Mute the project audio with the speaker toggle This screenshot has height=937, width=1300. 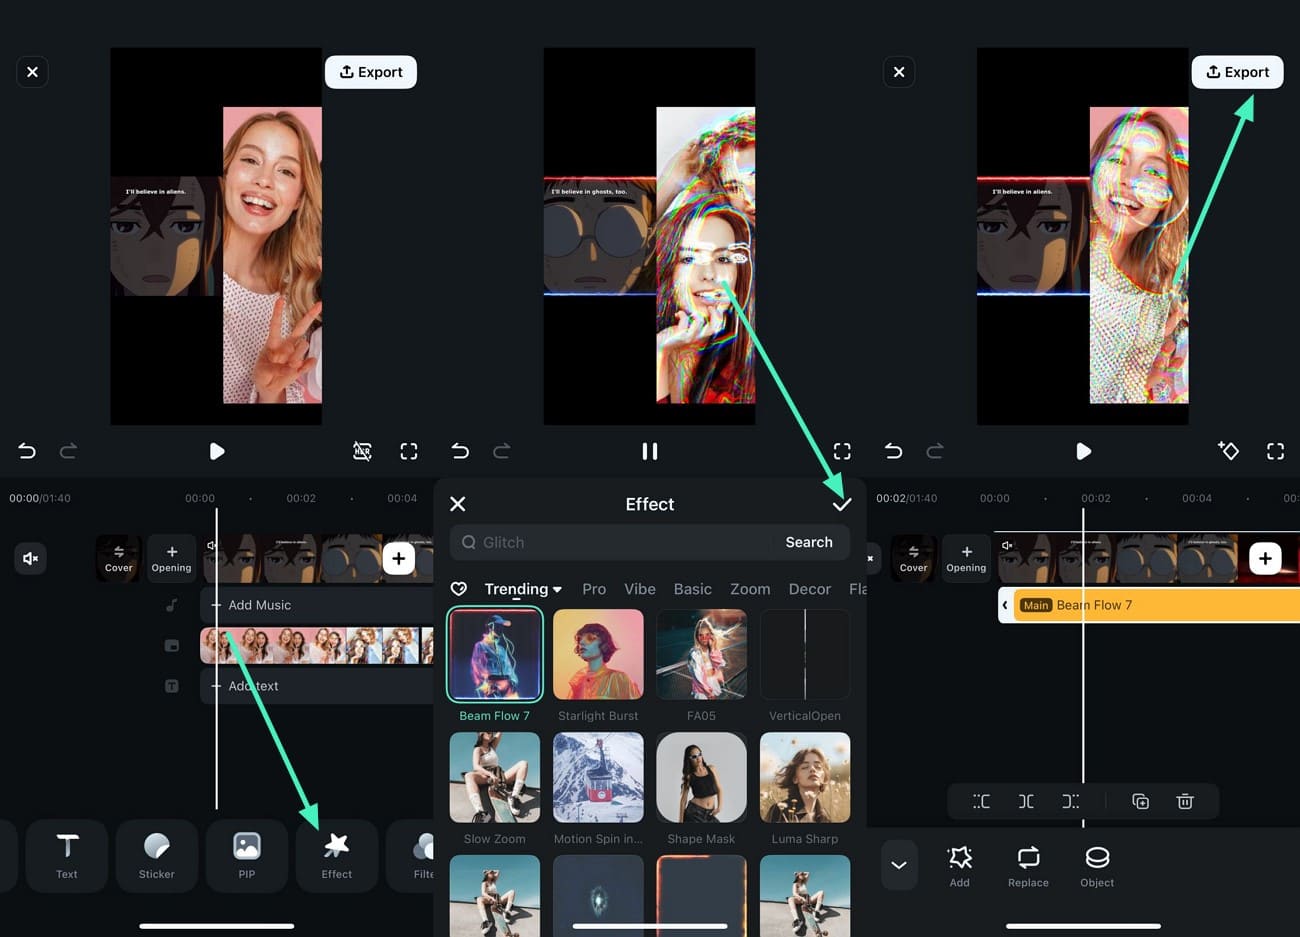30,558
